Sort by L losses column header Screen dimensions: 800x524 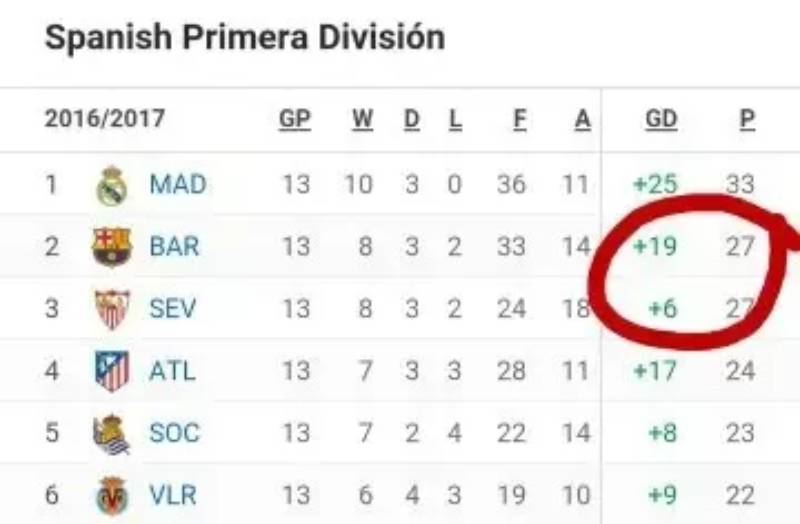point(455,119)
